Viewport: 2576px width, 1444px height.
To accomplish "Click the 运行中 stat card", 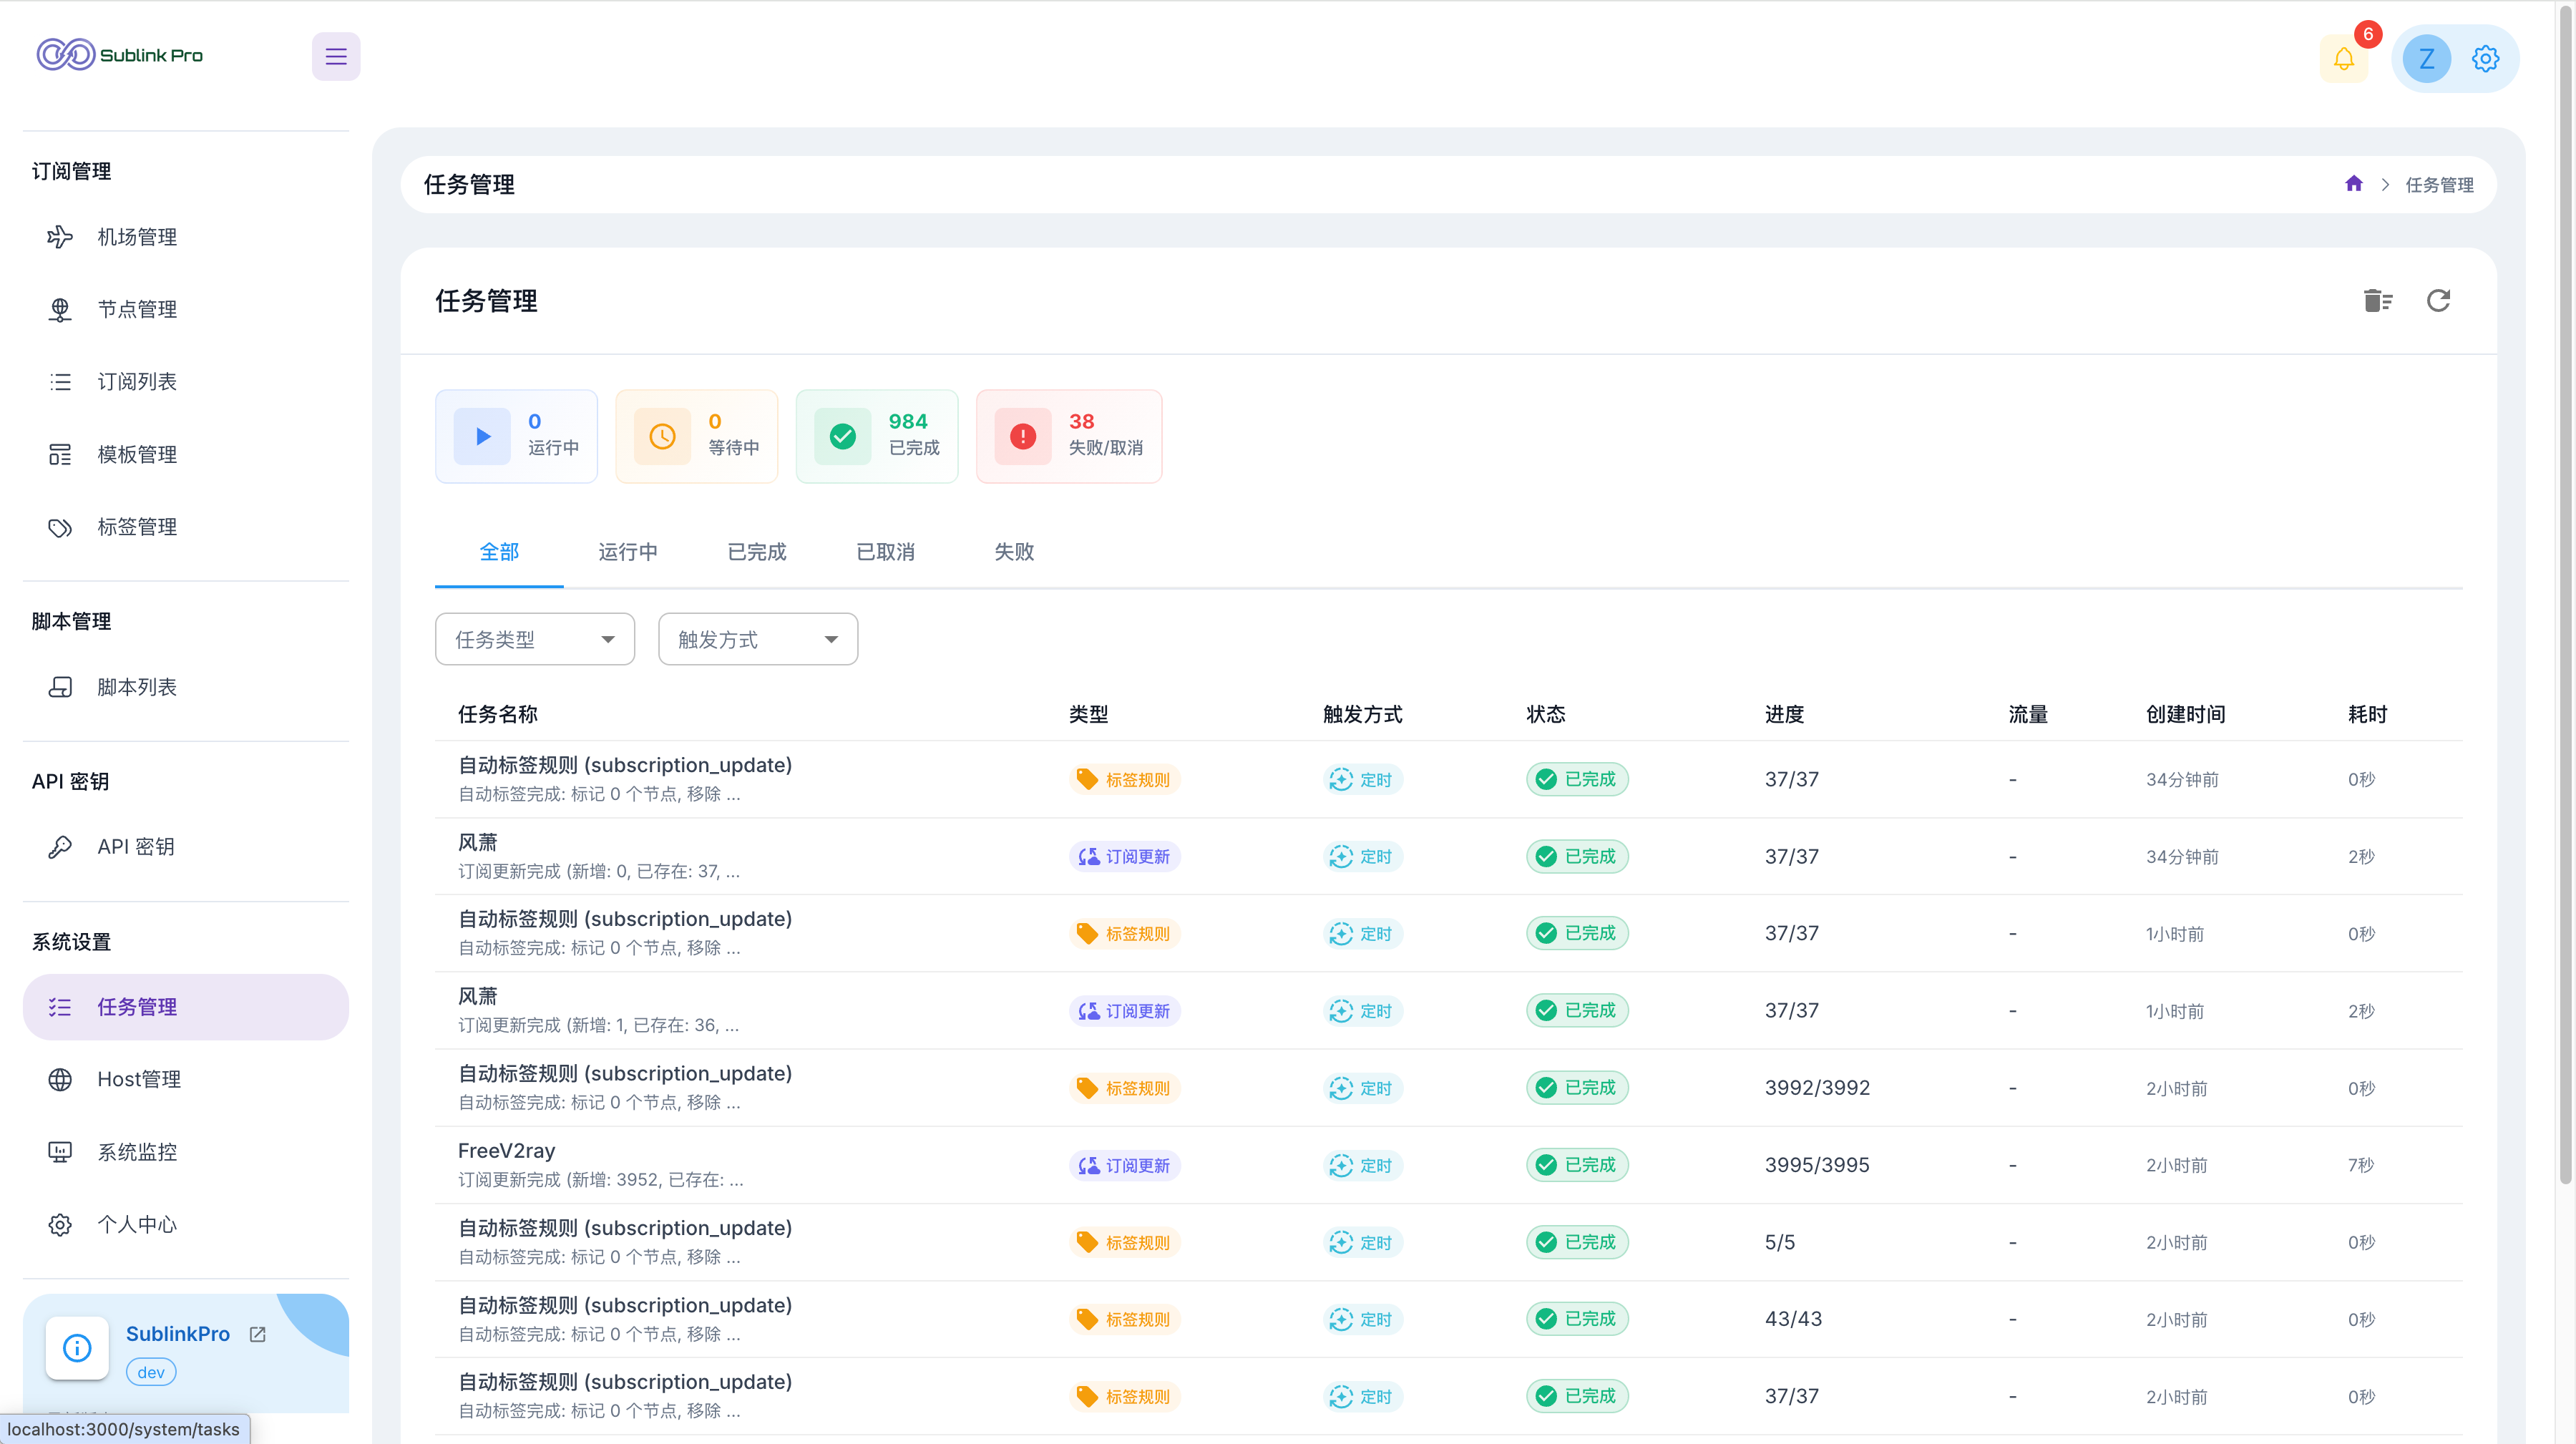I will (x=517, y=436).
